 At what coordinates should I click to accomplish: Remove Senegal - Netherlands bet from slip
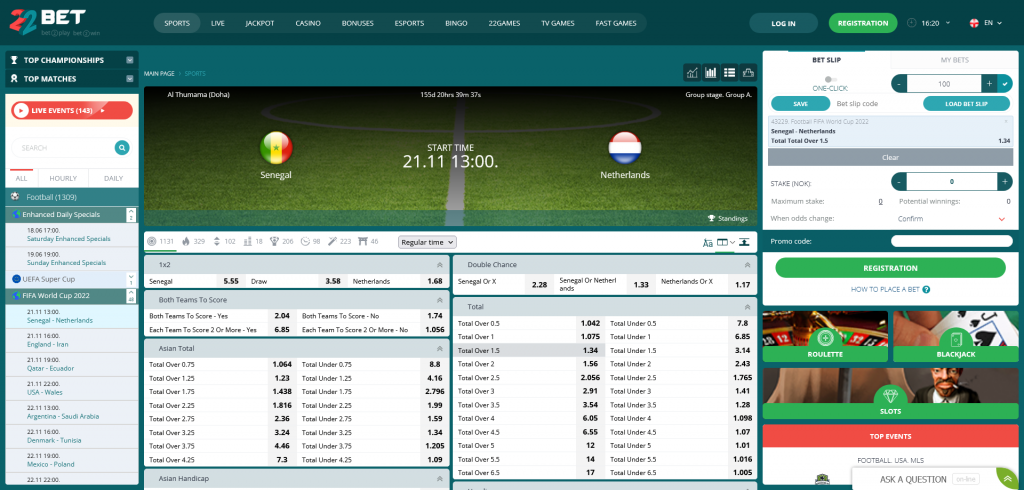coord(1005,122)
